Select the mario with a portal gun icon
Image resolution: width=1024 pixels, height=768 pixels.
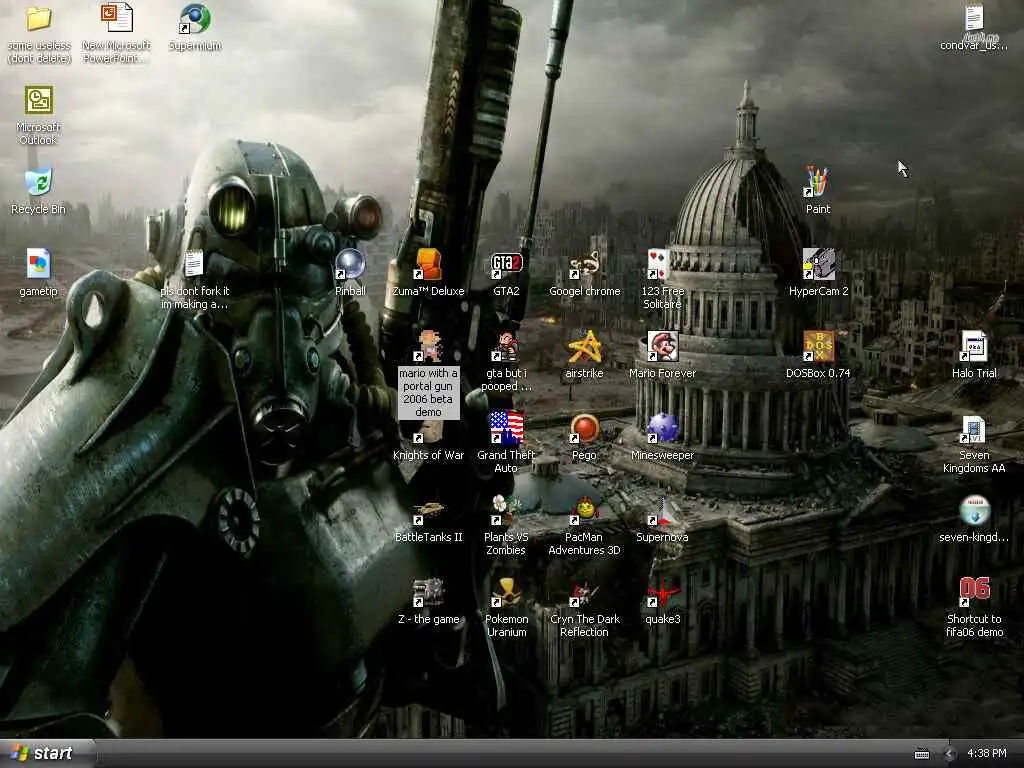point(428,346)
